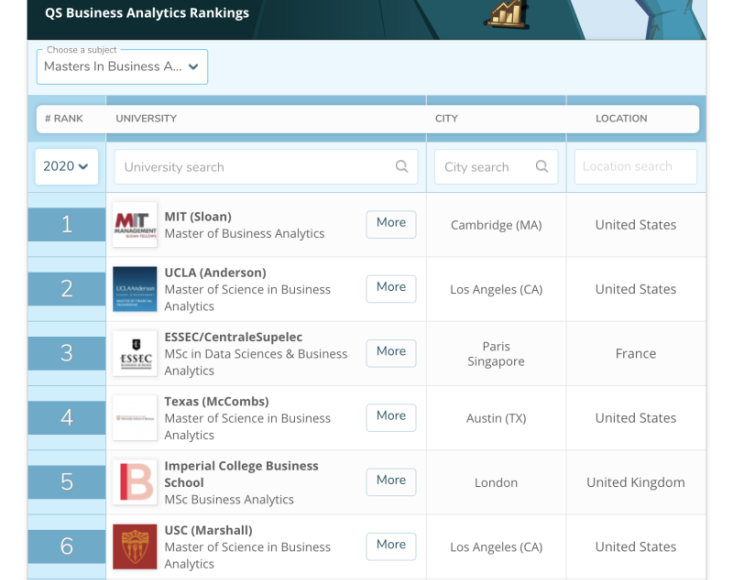Click the USC Marshall shield logo
The width and height of the screenshot is (733, 580).
pyautogui.click(x=135, y=546)
